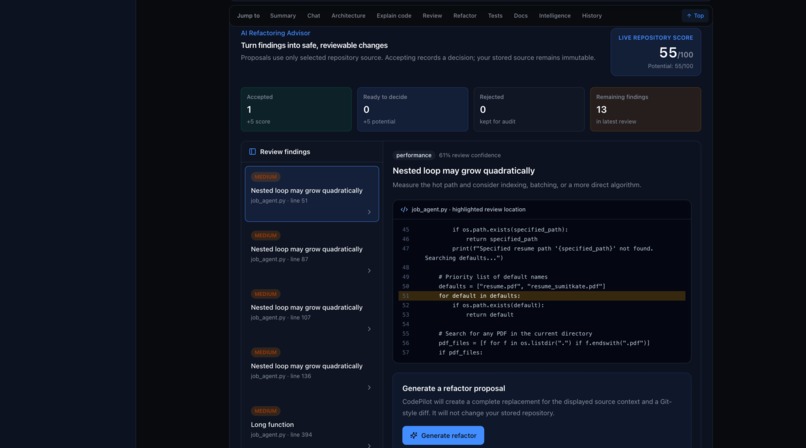Click code line 56 with pdf_files listing
806x448 pixels.
tap(542, 343)
